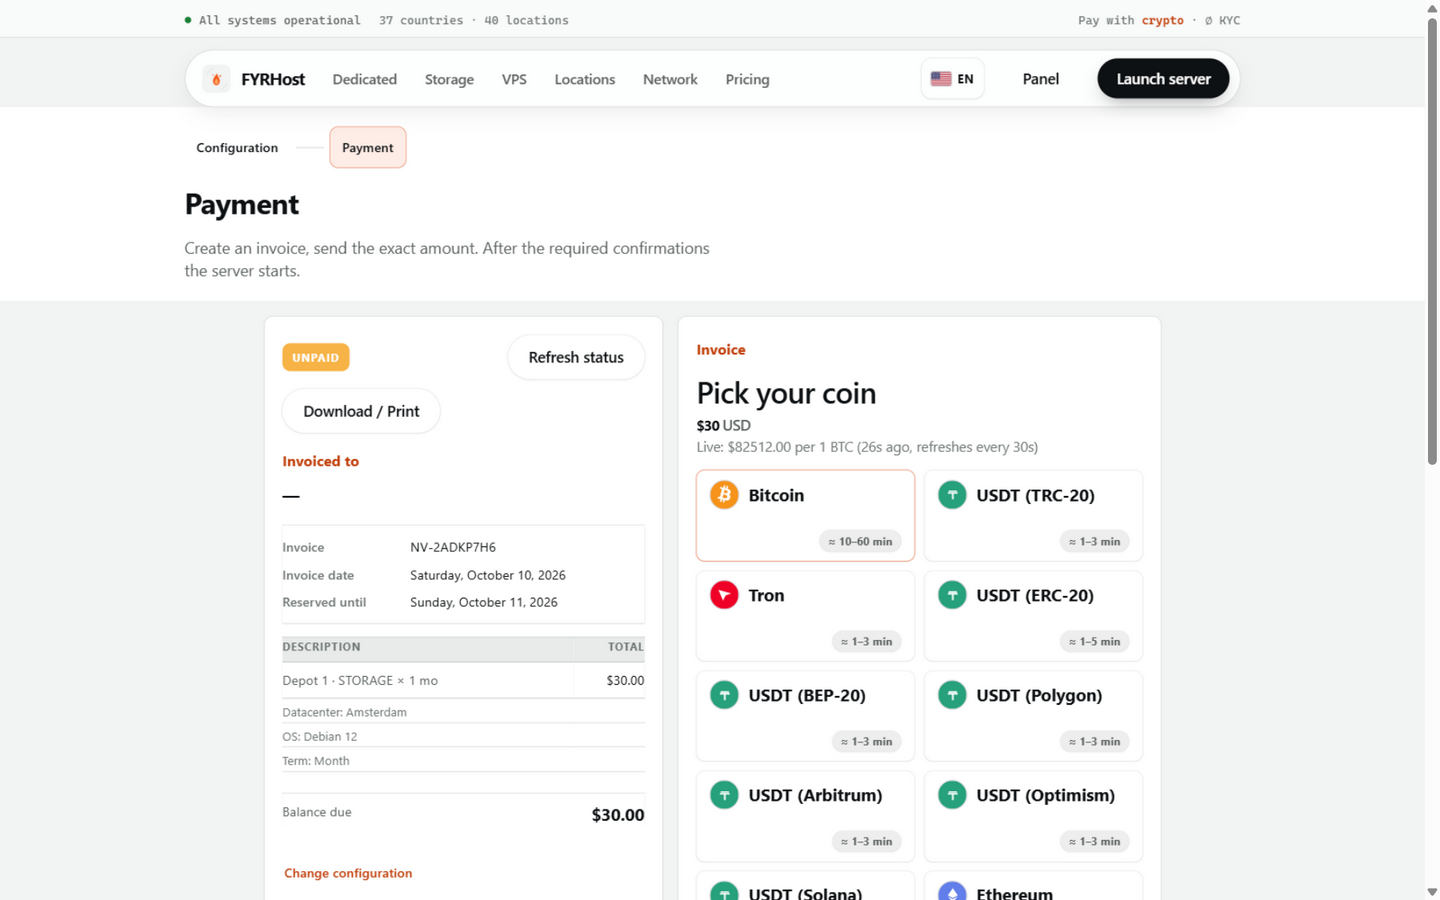The image size is (1440, 900).
Task: Click the Bitcoin coin icon
Action: click(724, 495)
